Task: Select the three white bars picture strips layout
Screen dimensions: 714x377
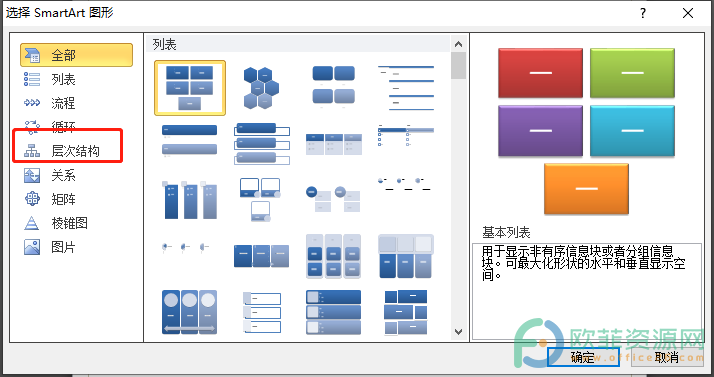Action: coord(262,312)
